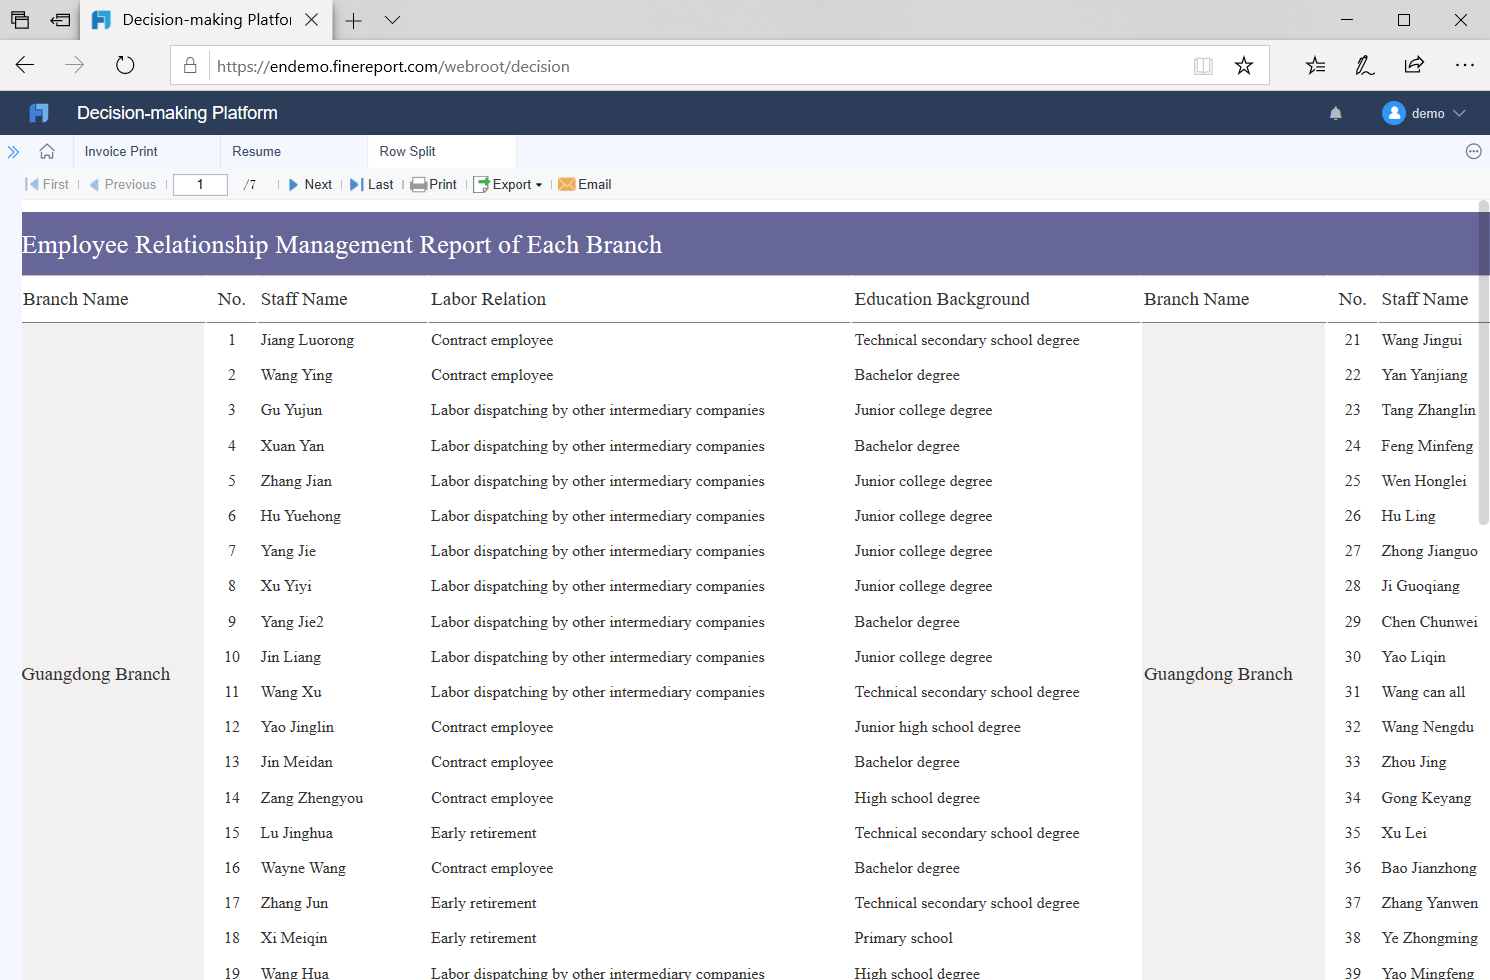Open browser settings and more menu
1490x980 pixels.
click(x=1465, y=66)
